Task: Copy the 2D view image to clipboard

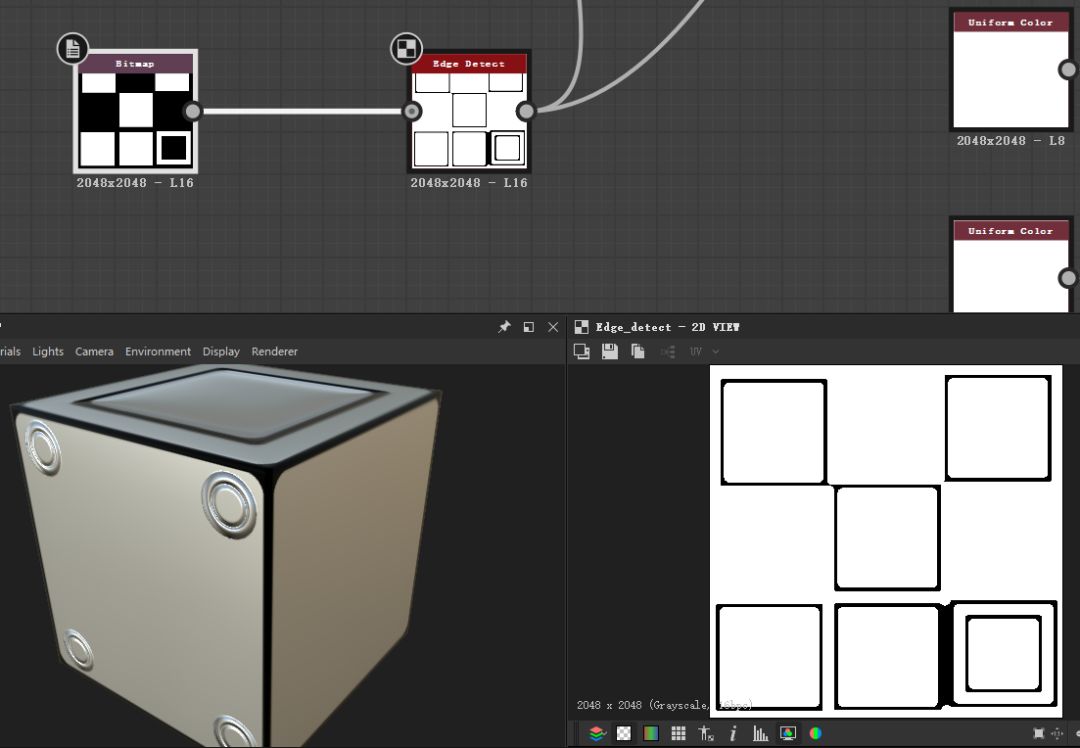Action: (638, 352)
